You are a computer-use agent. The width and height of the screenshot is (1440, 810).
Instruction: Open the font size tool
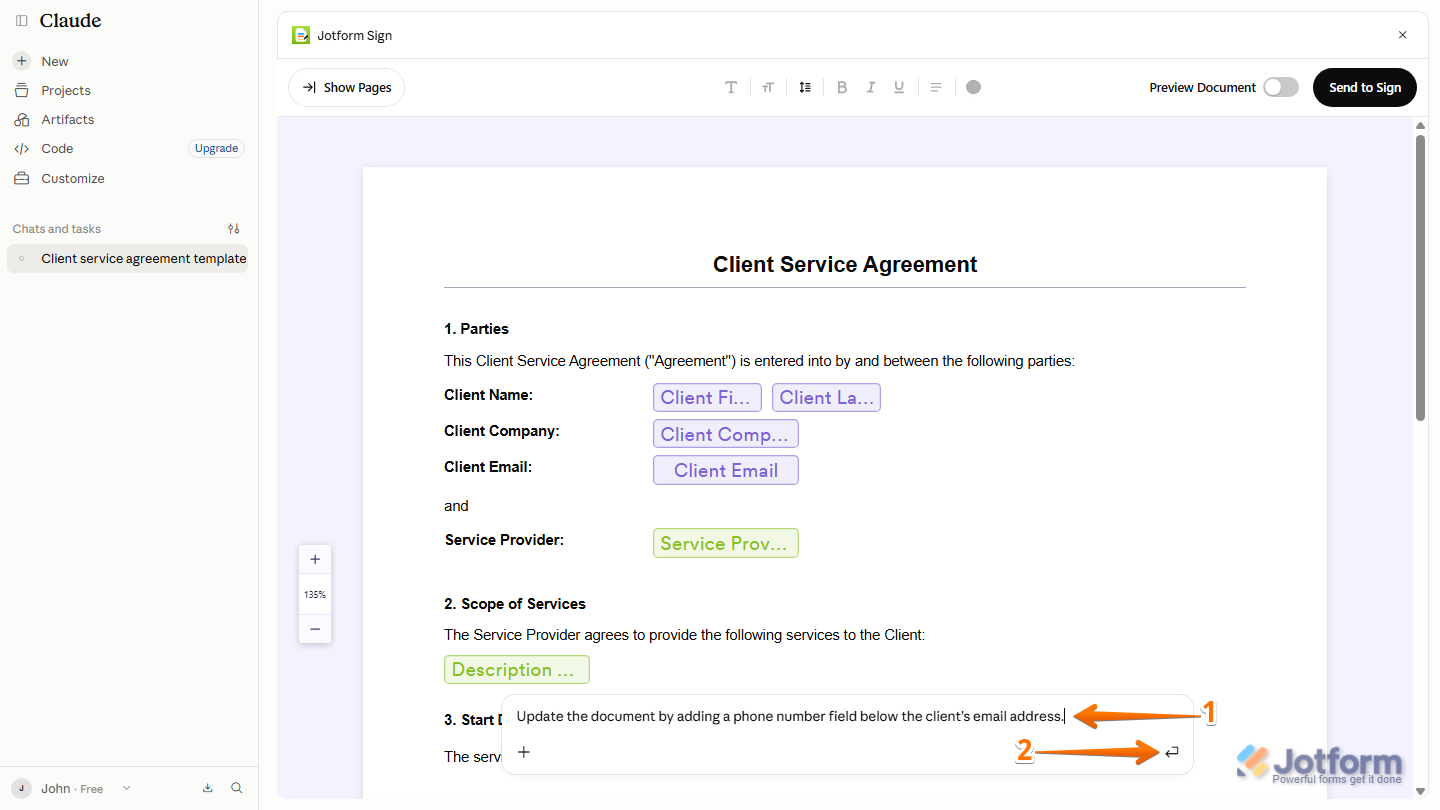(x=768, y=87)
